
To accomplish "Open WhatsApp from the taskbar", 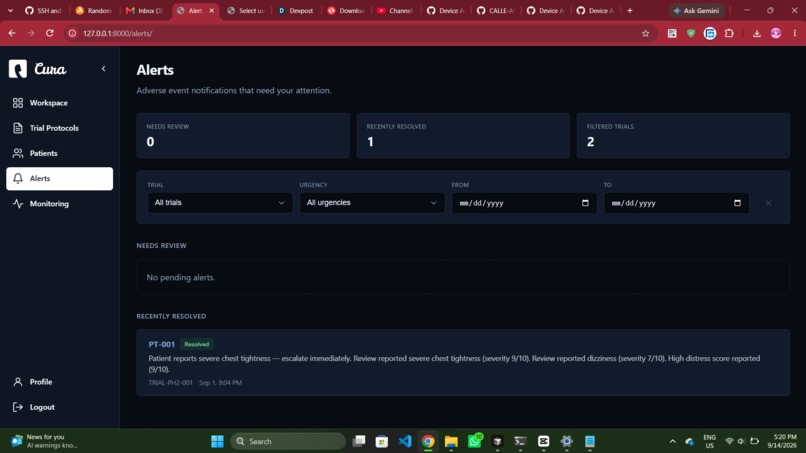I will pos(474,441).
